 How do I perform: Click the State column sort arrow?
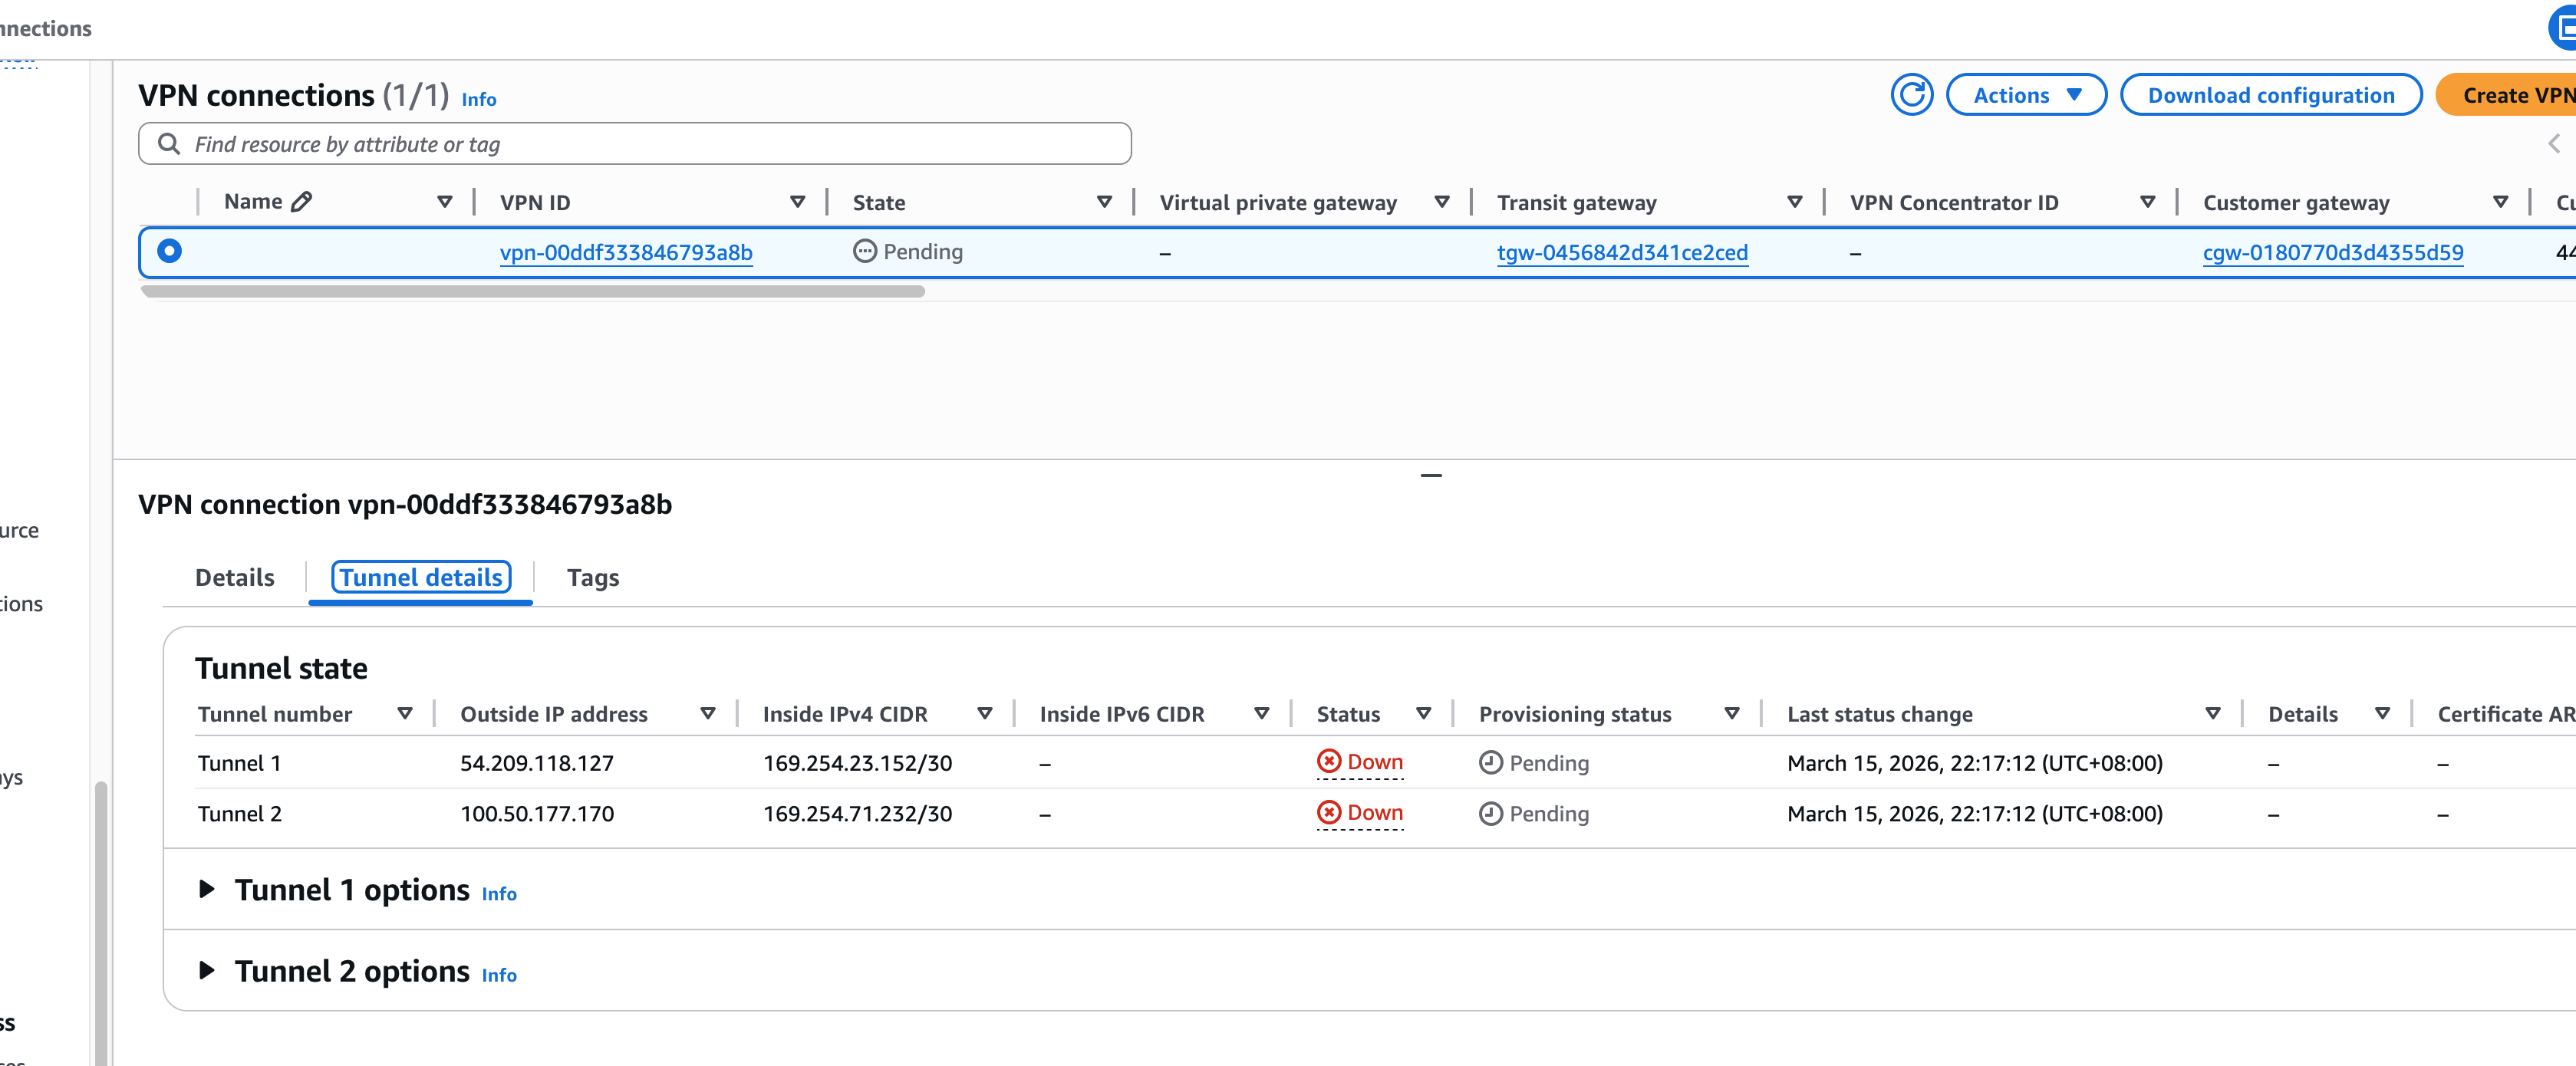[x=1104, y=202]
